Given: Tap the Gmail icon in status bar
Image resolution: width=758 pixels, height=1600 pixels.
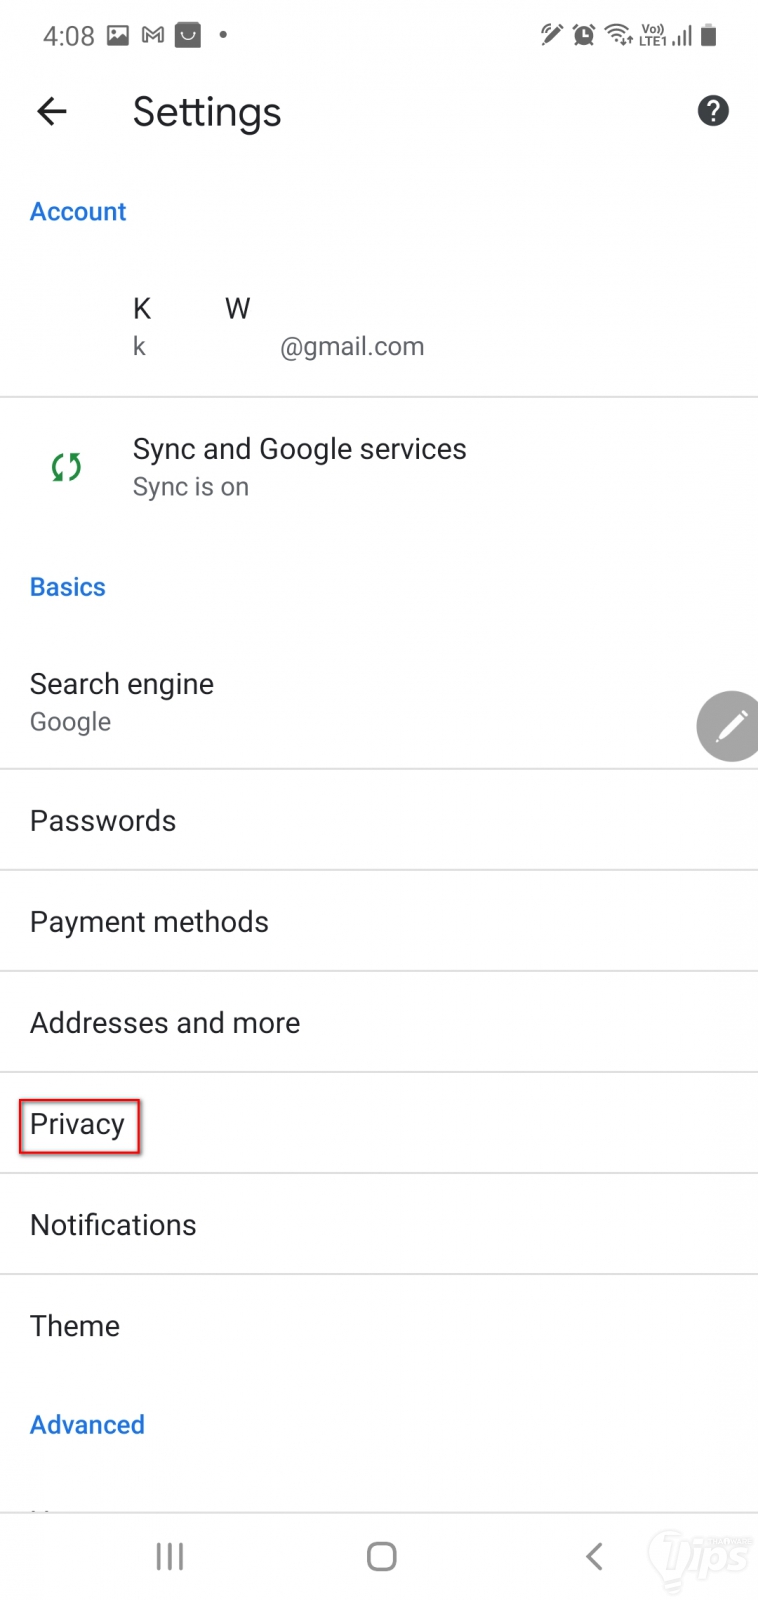Looking at the screenshot, I should (x=153, y=36).
